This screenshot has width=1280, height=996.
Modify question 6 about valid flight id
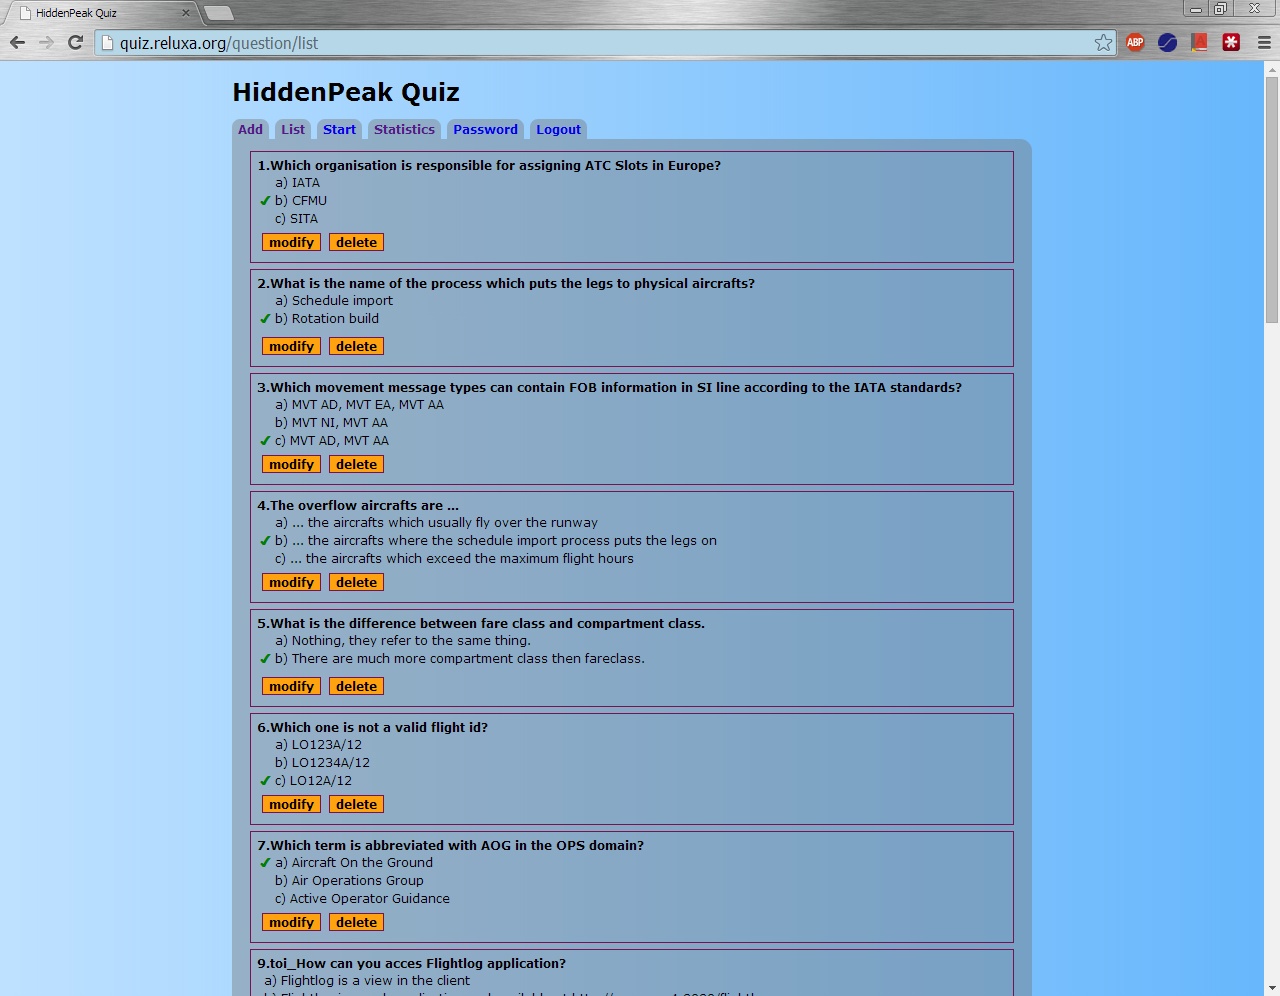point(291,804)
